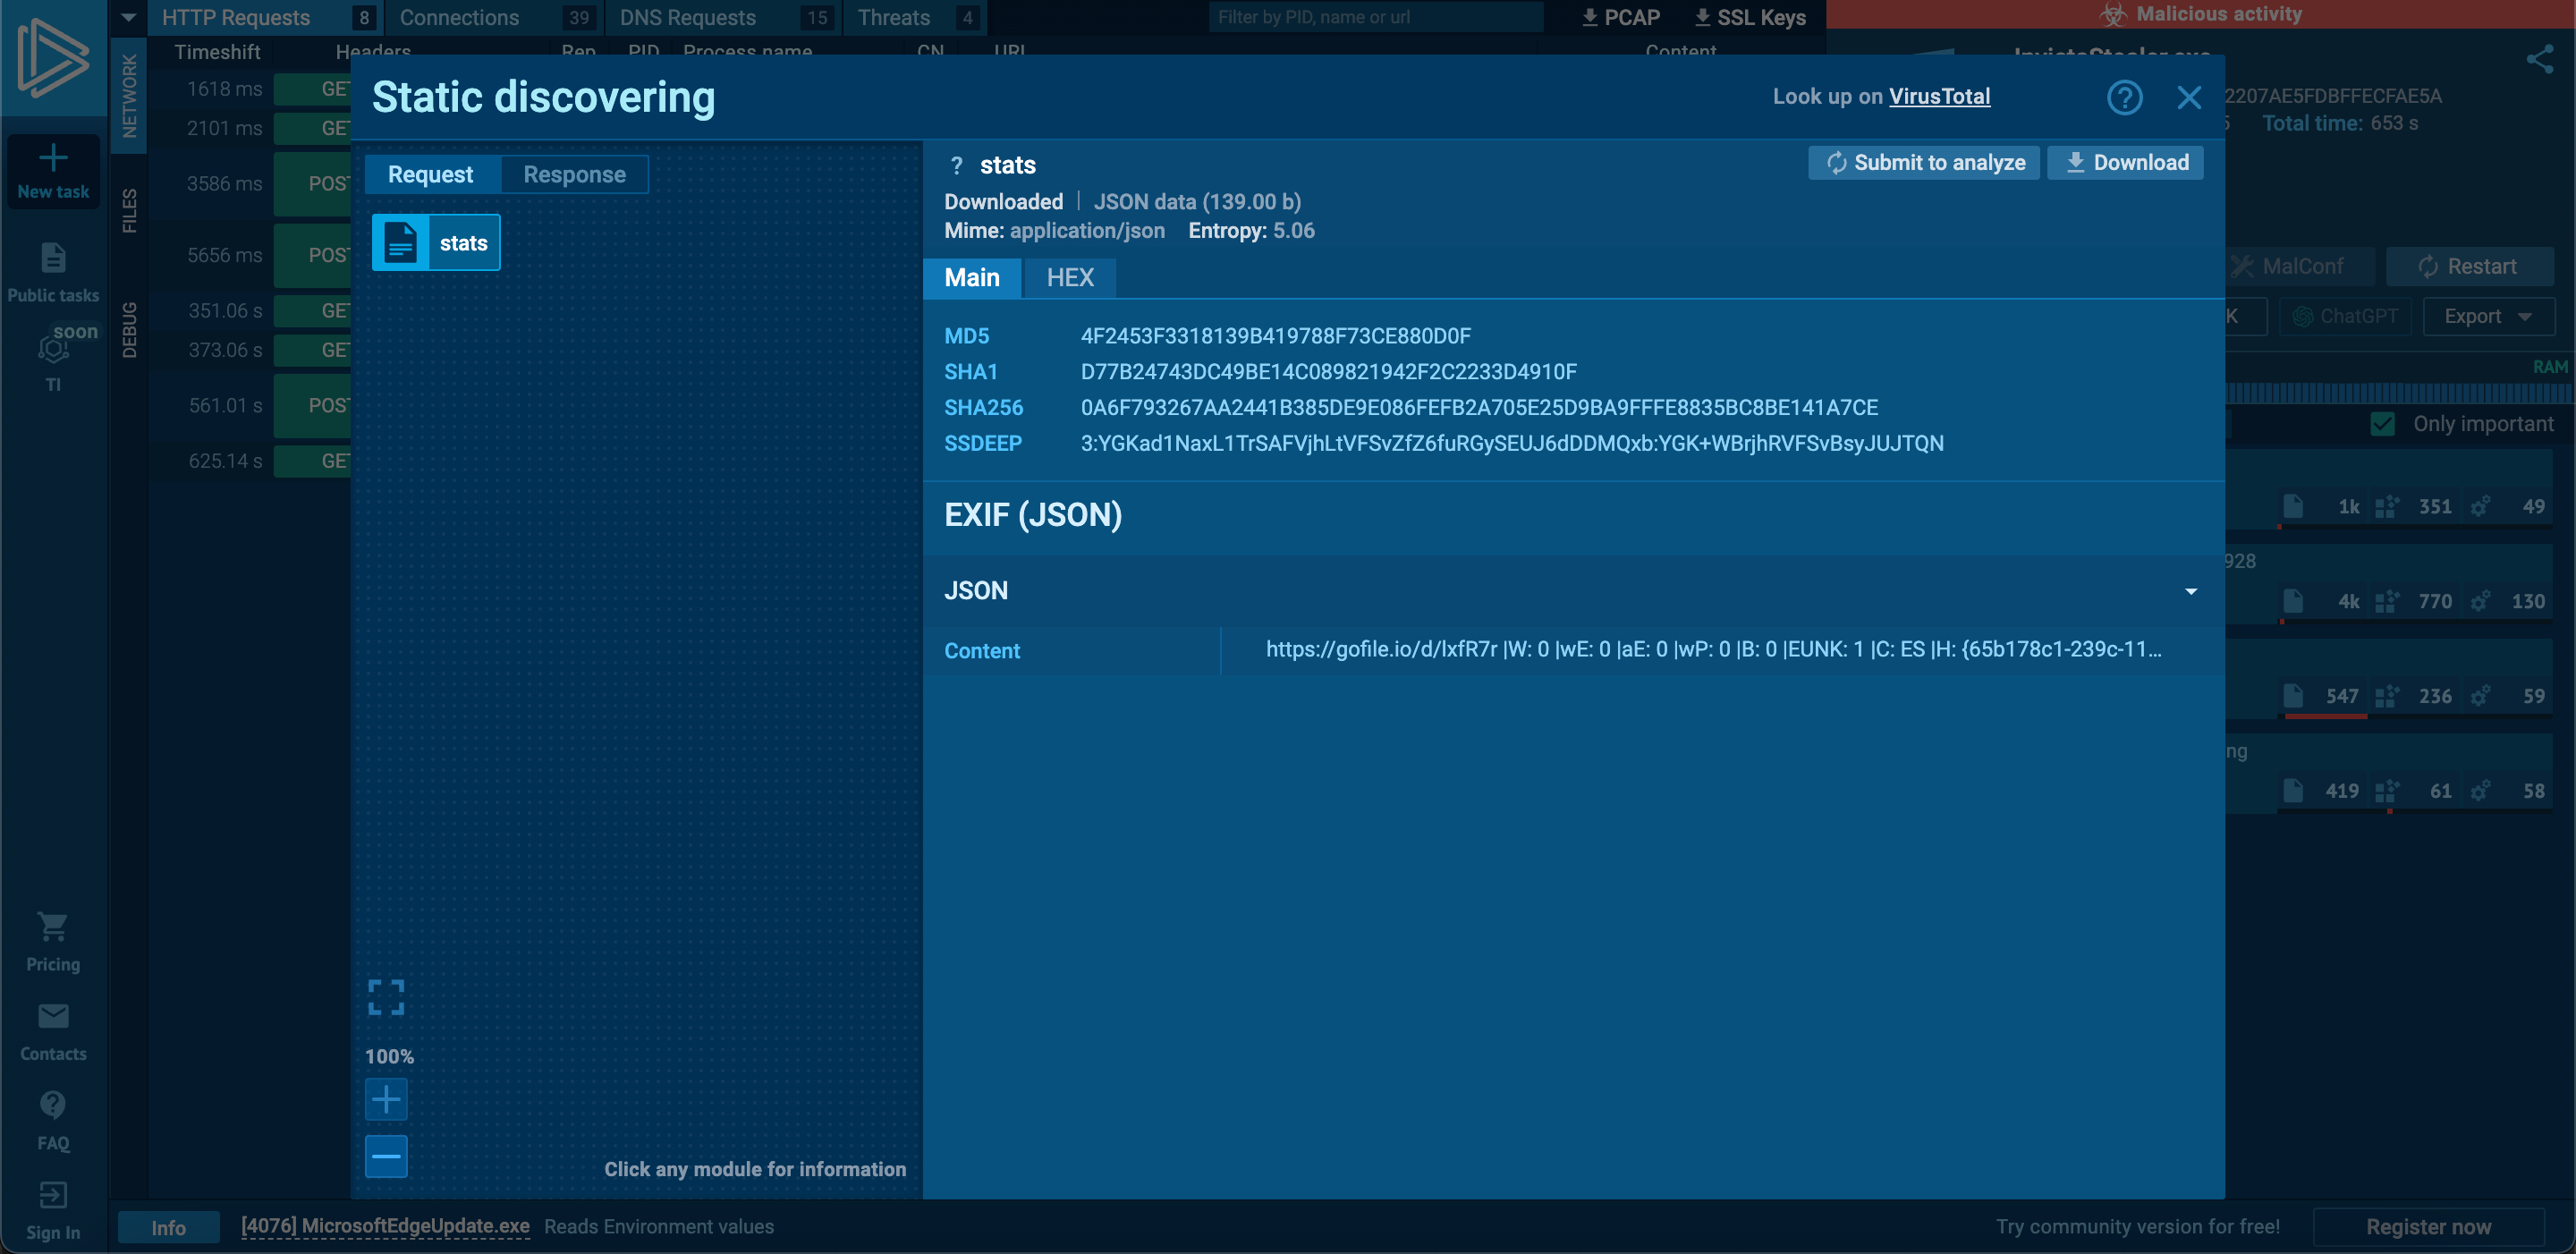Open New task from the sidebar
This screenshot has height=1254, width=2576.
(53, 171)
